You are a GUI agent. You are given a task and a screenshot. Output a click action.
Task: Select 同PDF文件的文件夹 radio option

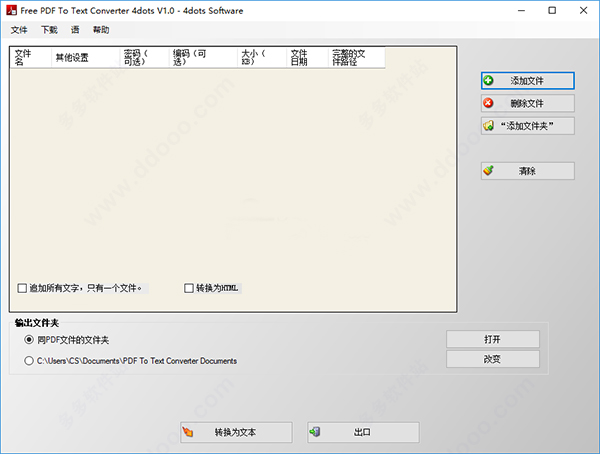tap(29, 340)
